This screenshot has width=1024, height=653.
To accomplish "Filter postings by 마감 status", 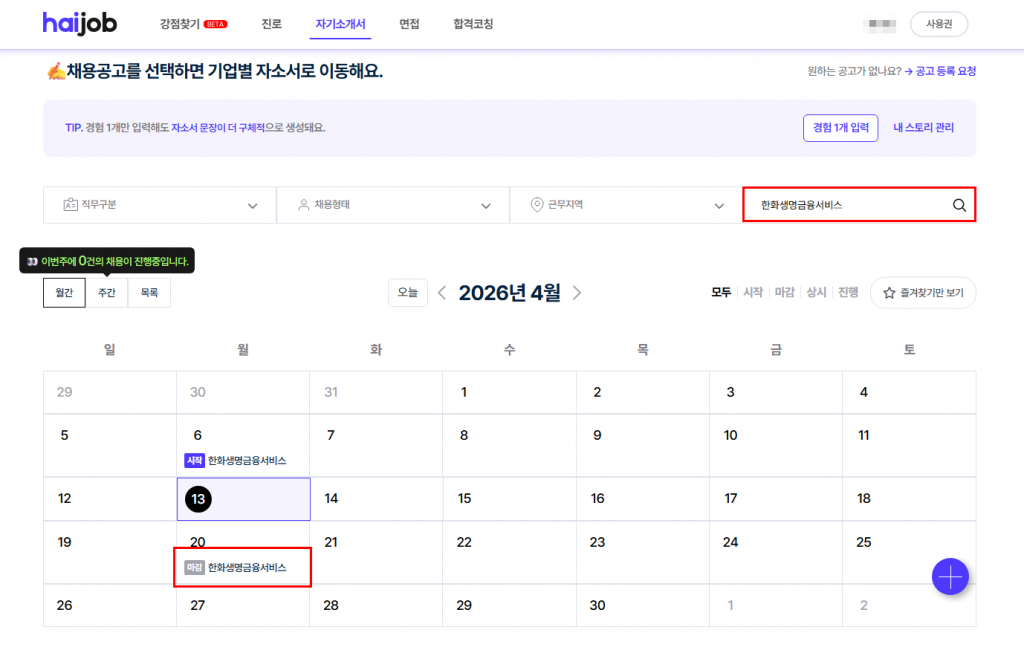I will point(785,293).
